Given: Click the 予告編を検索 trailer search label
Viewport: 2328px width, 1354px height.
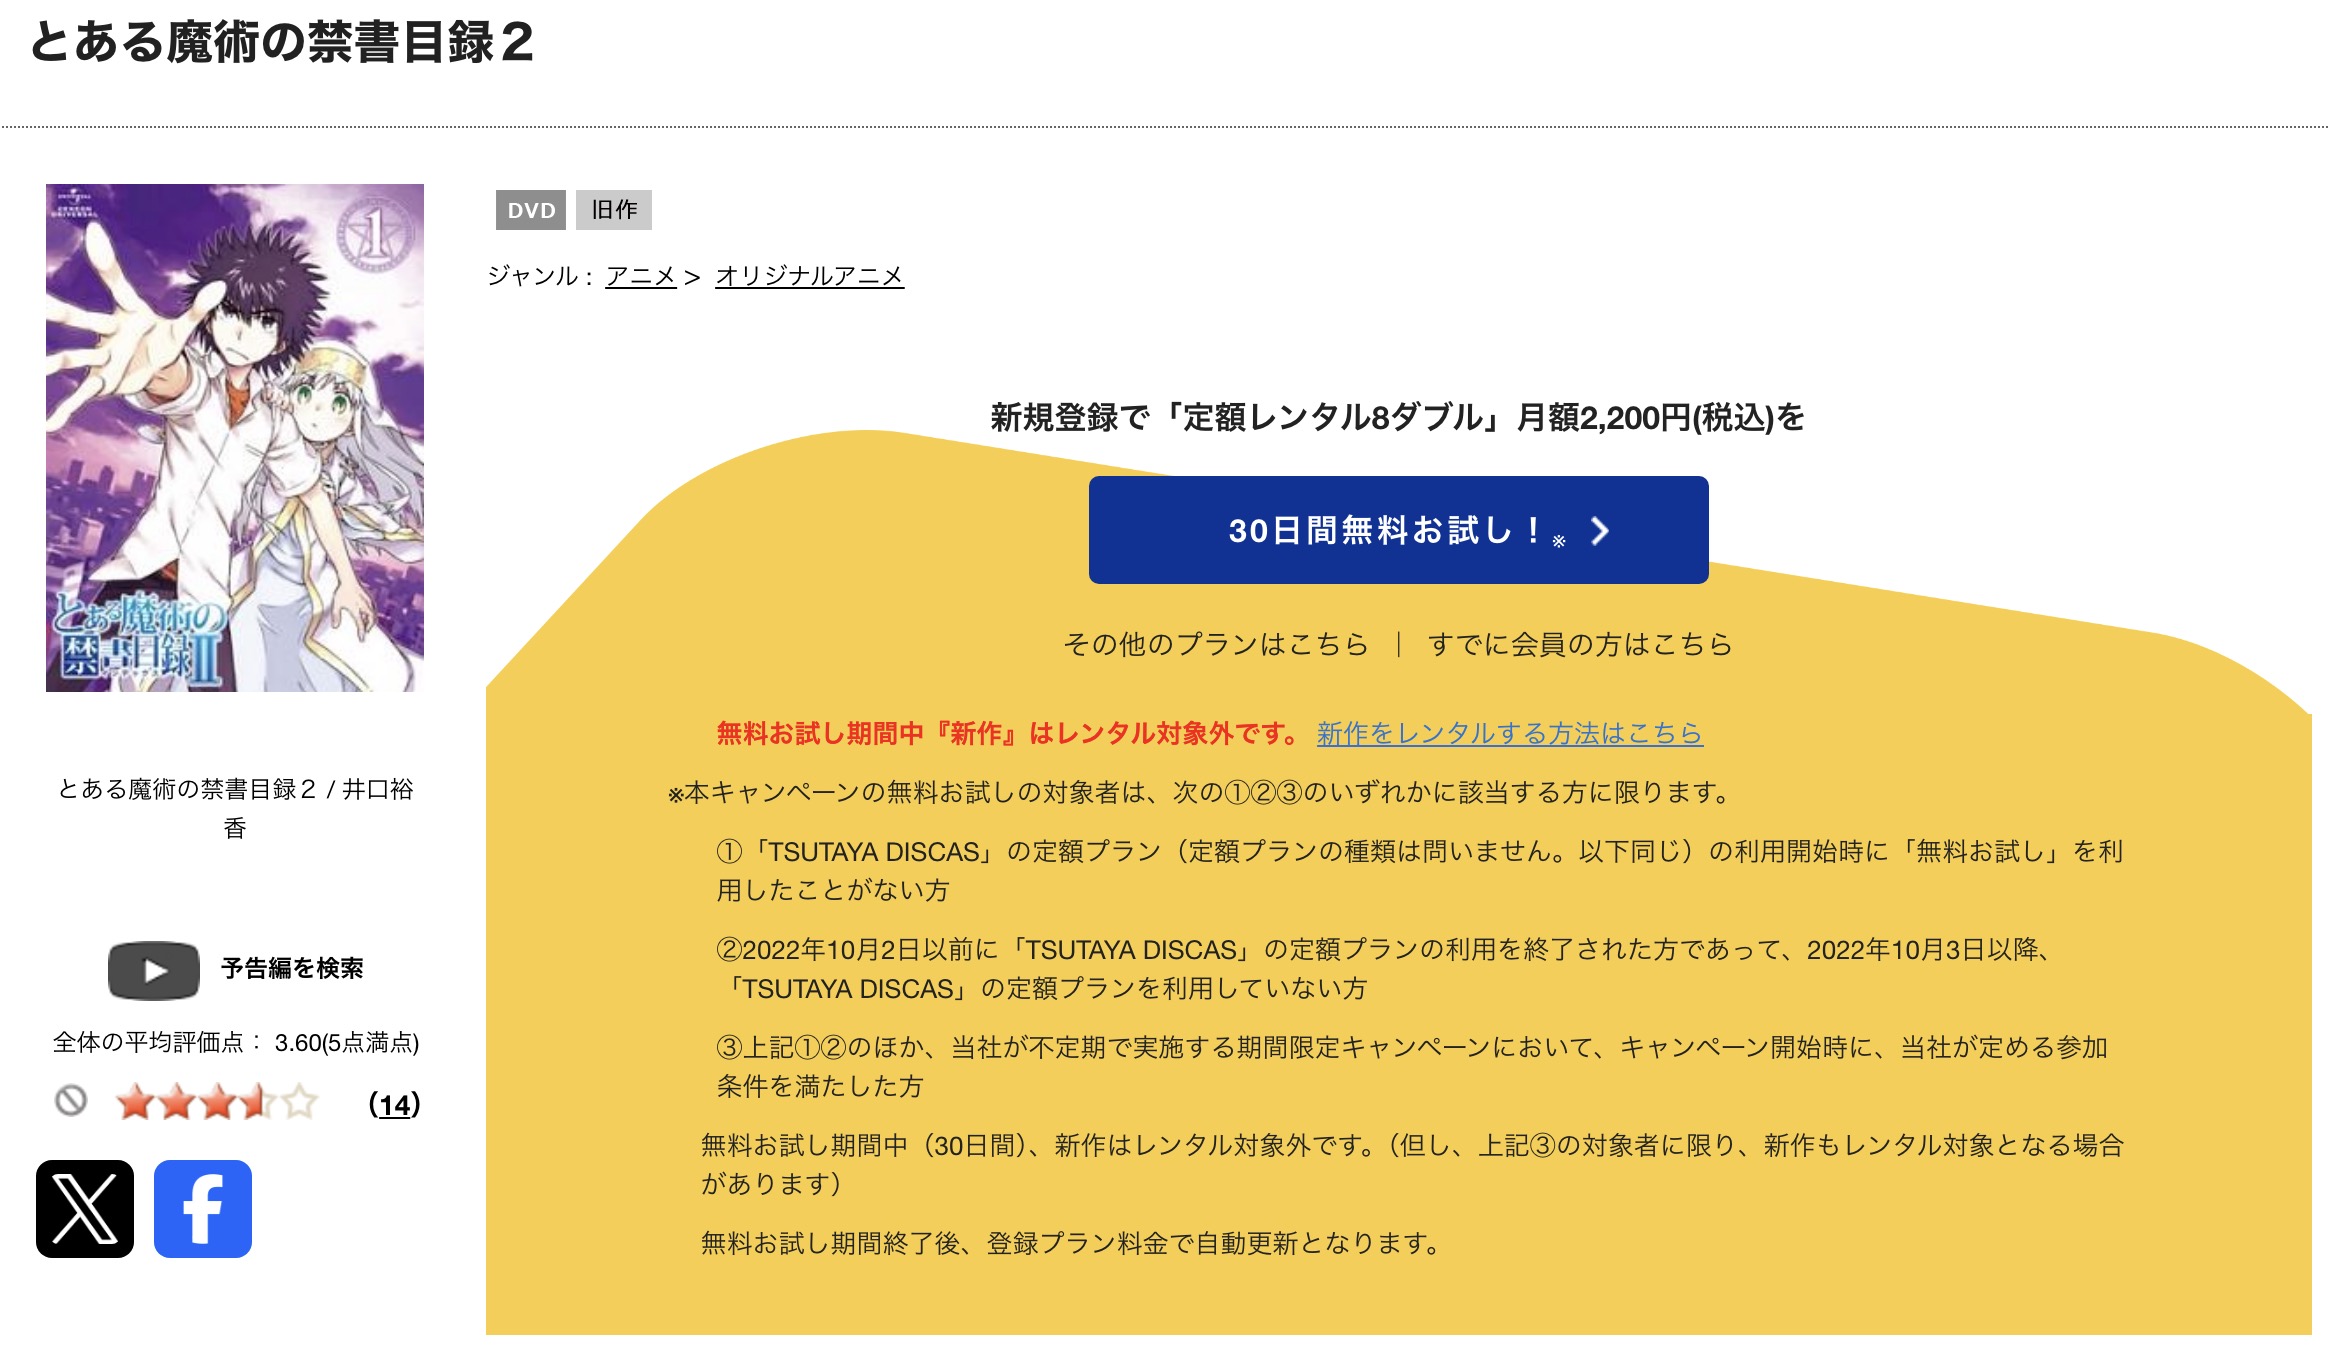Looking at the screenshot, I should [x=292, y=968].
